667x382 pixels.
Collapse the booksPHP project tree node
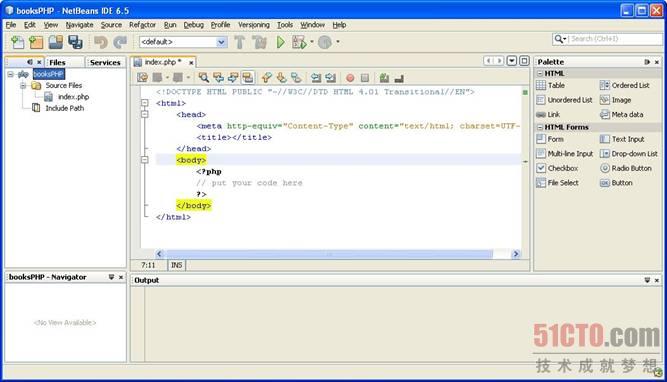pyautogui.click(x=10, y=74)
